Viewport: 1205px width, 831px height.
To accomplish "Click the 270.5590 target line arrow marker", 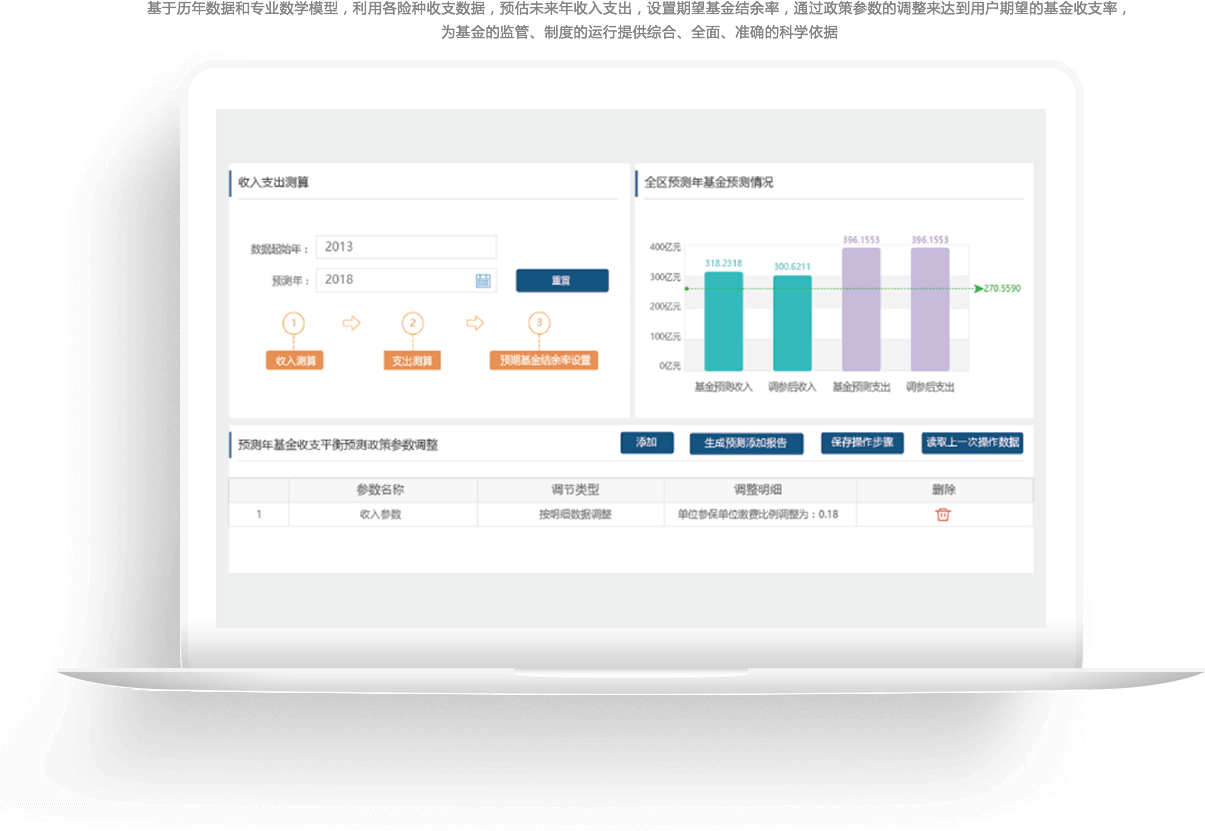I will point(978,288).
